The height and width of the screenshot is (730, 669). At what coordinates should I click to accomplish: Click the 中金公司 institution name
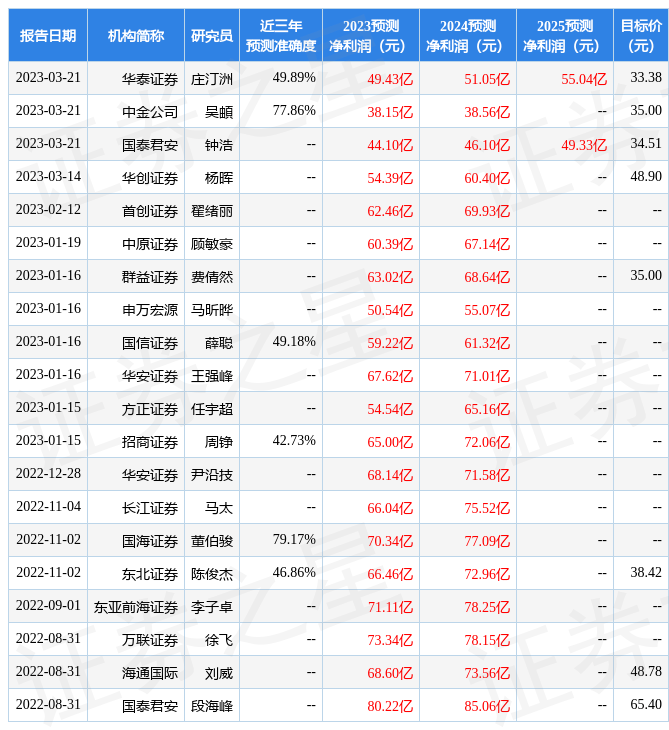[x=150, y=112]
